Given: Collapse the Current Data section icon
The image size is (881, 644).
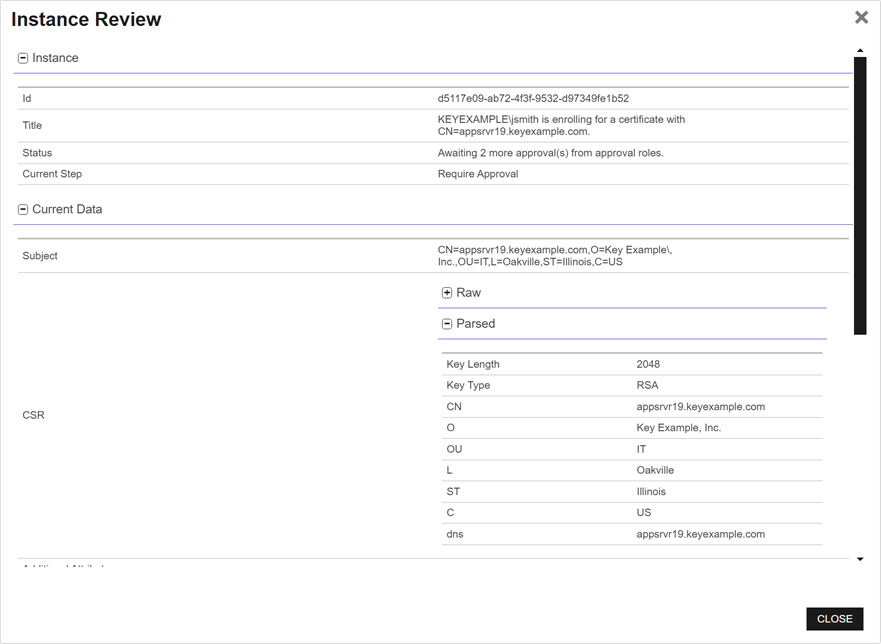Looking at the screenshot, I should (x=23, y=210).
